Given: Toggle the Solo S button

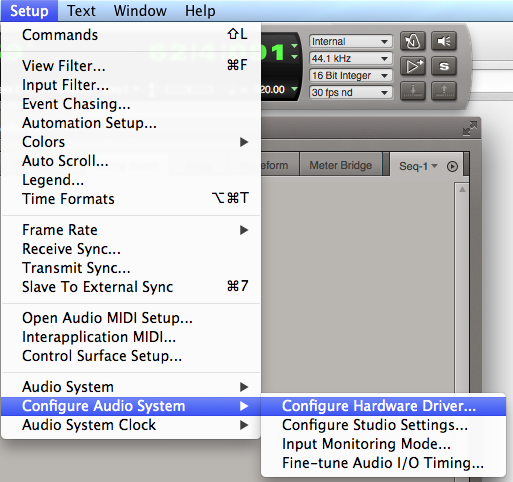Looking at the screenshot, I should [x=444, y=66].
